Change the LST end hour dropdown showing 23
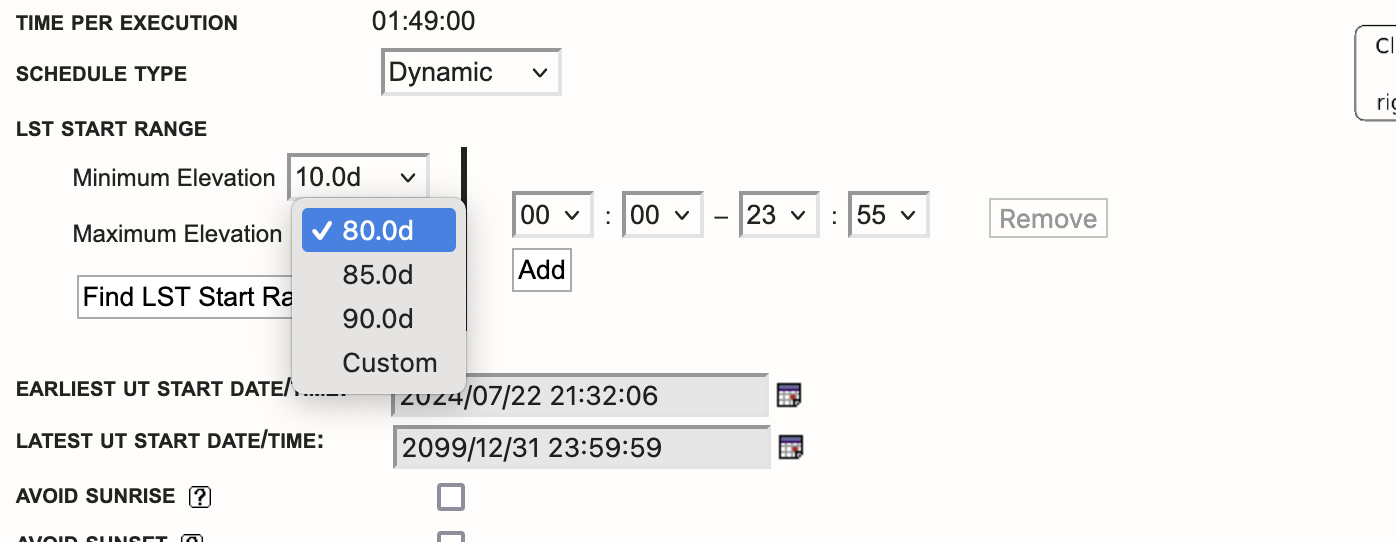 point(775,216)
